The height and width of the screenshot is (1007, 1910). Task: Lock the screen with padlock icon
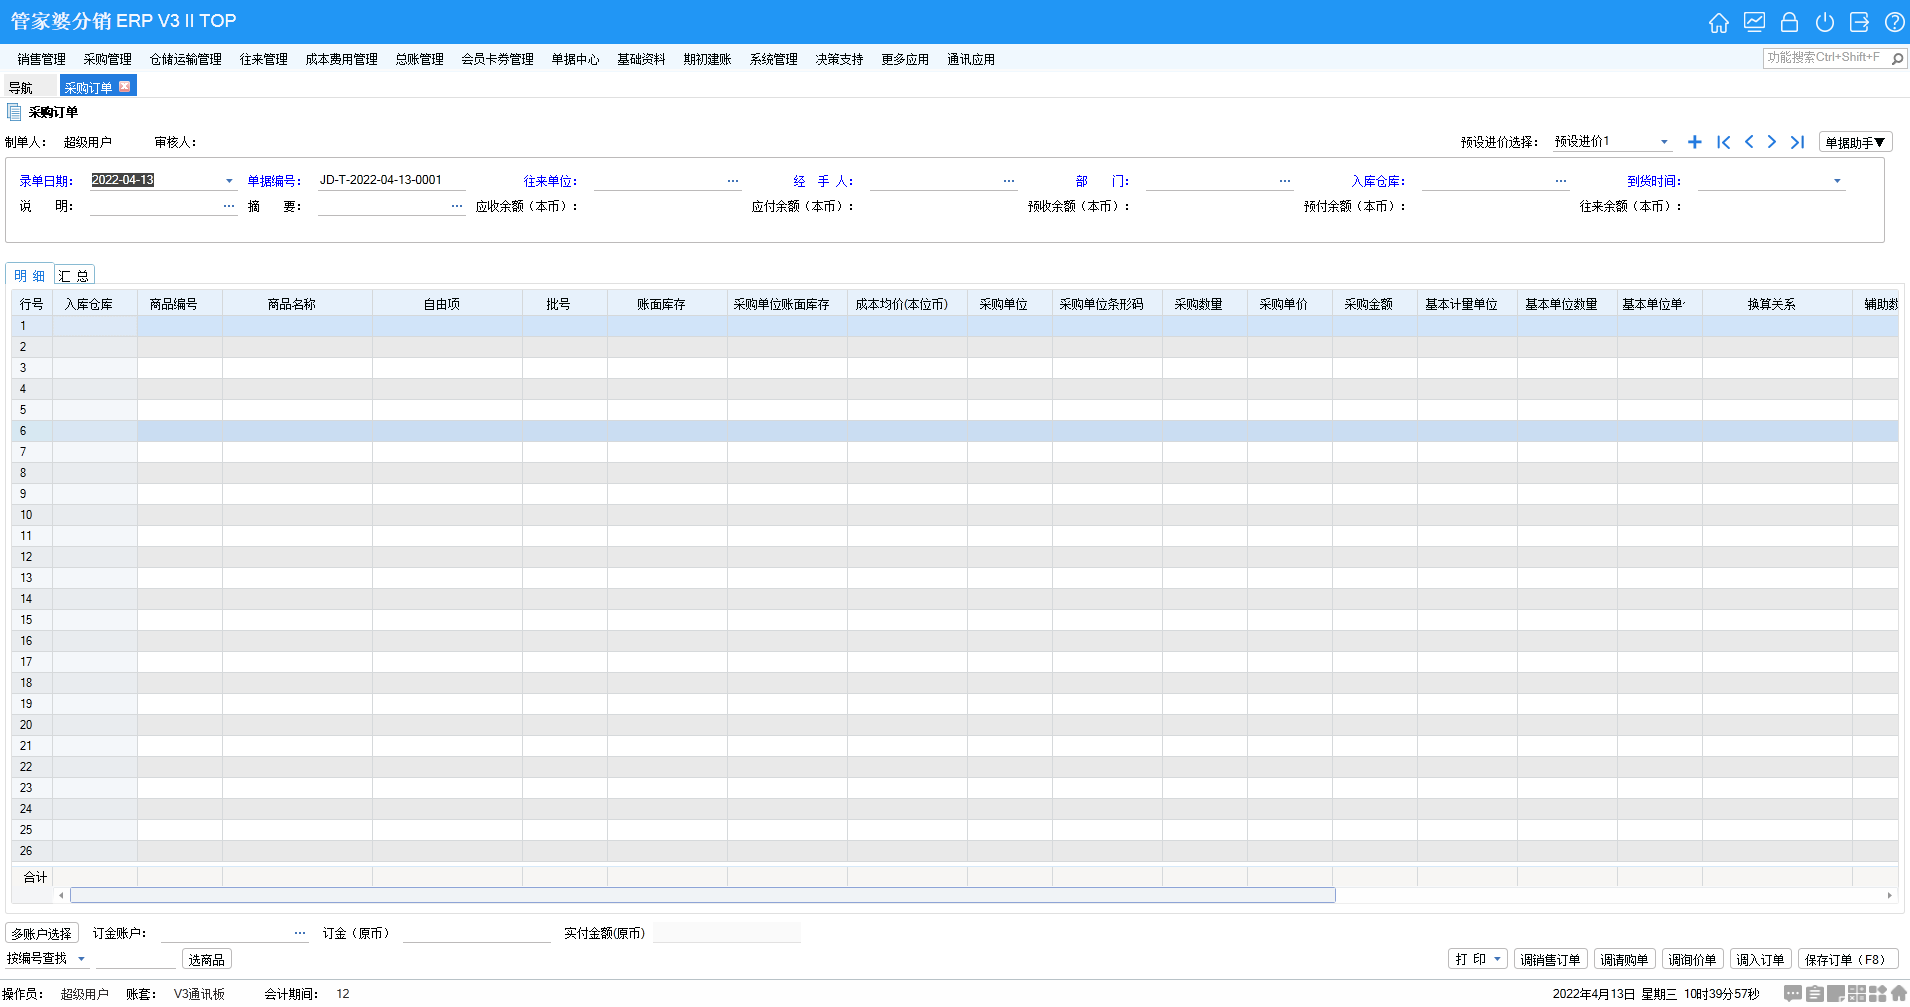(1790, 22)
